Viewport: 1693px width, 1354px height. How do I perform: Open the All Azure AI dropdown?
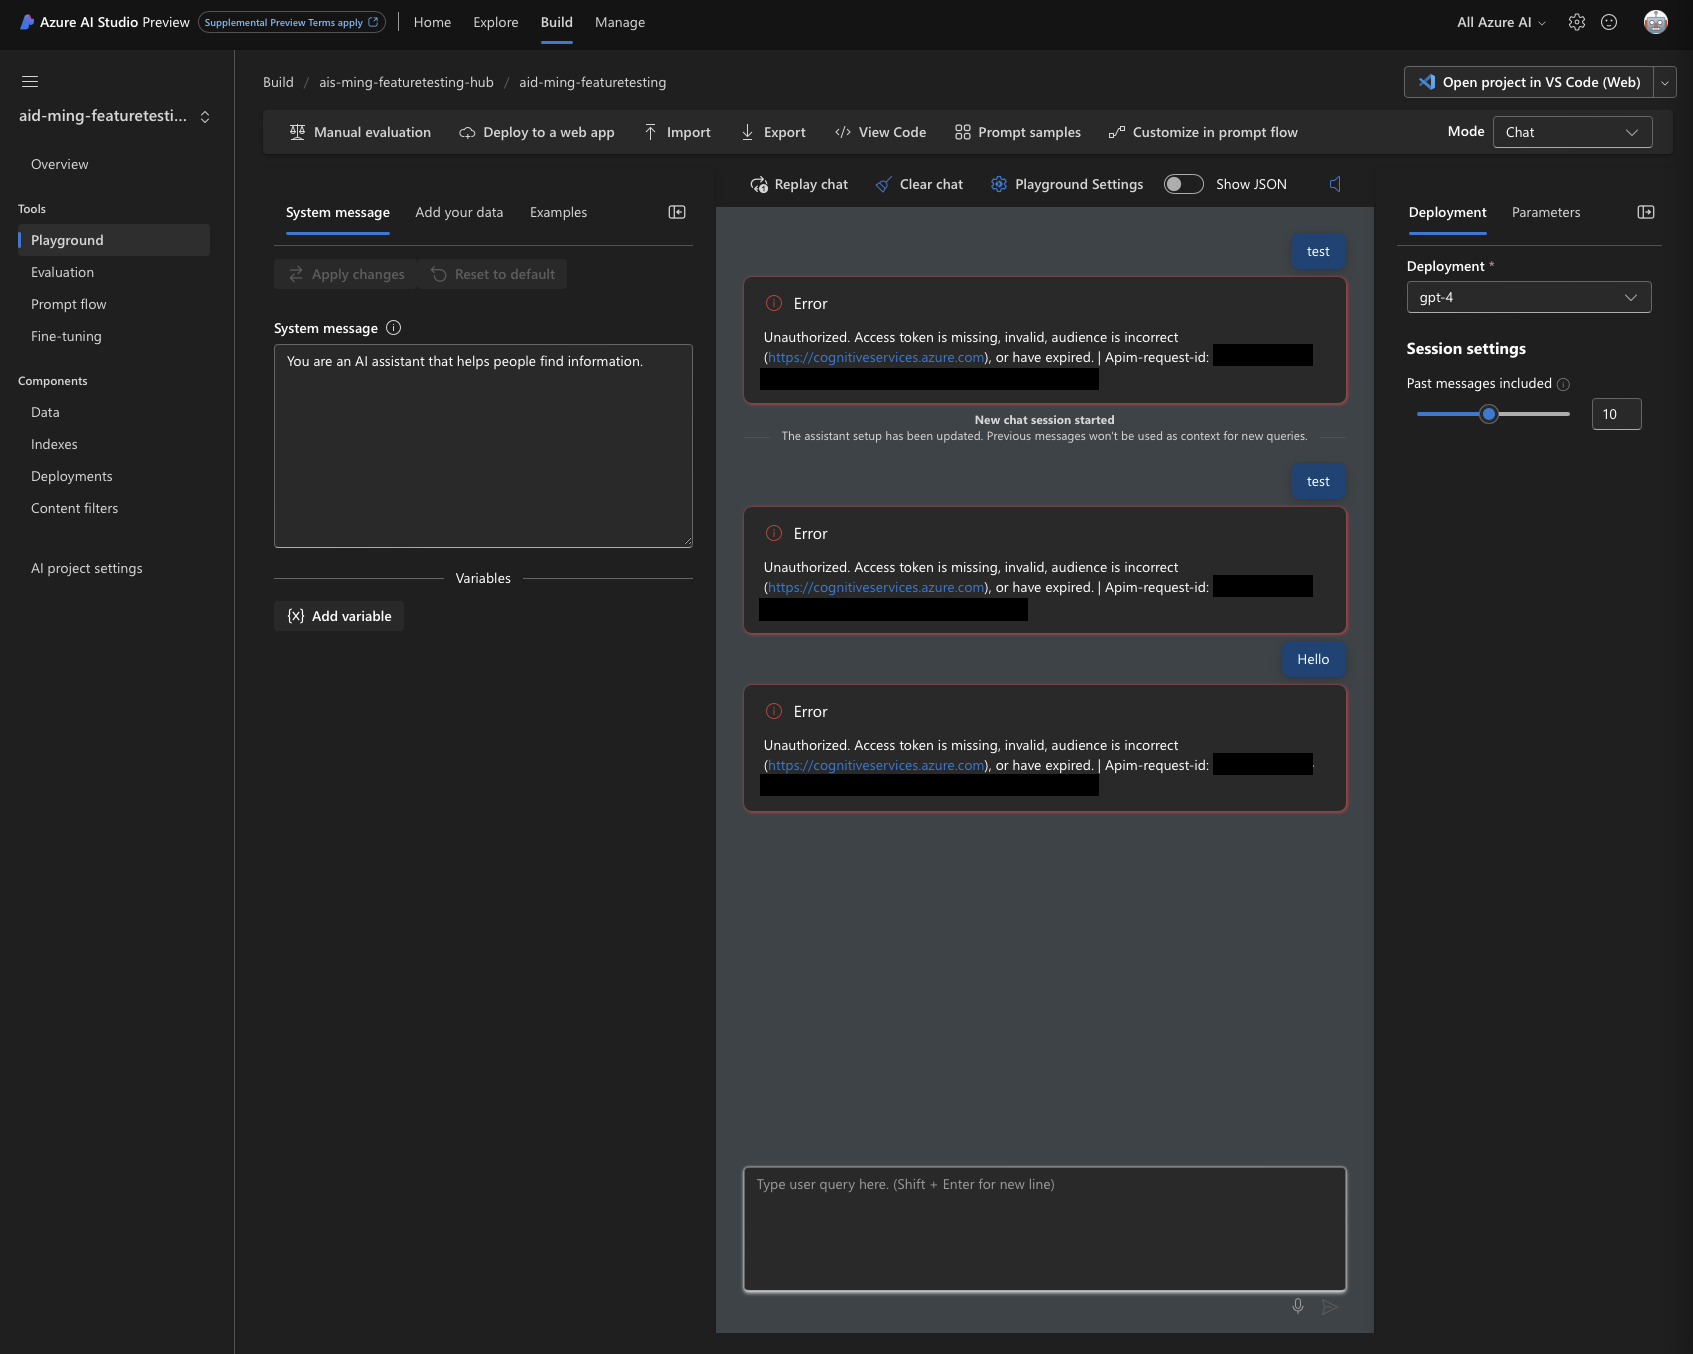tap(1501, 22)
